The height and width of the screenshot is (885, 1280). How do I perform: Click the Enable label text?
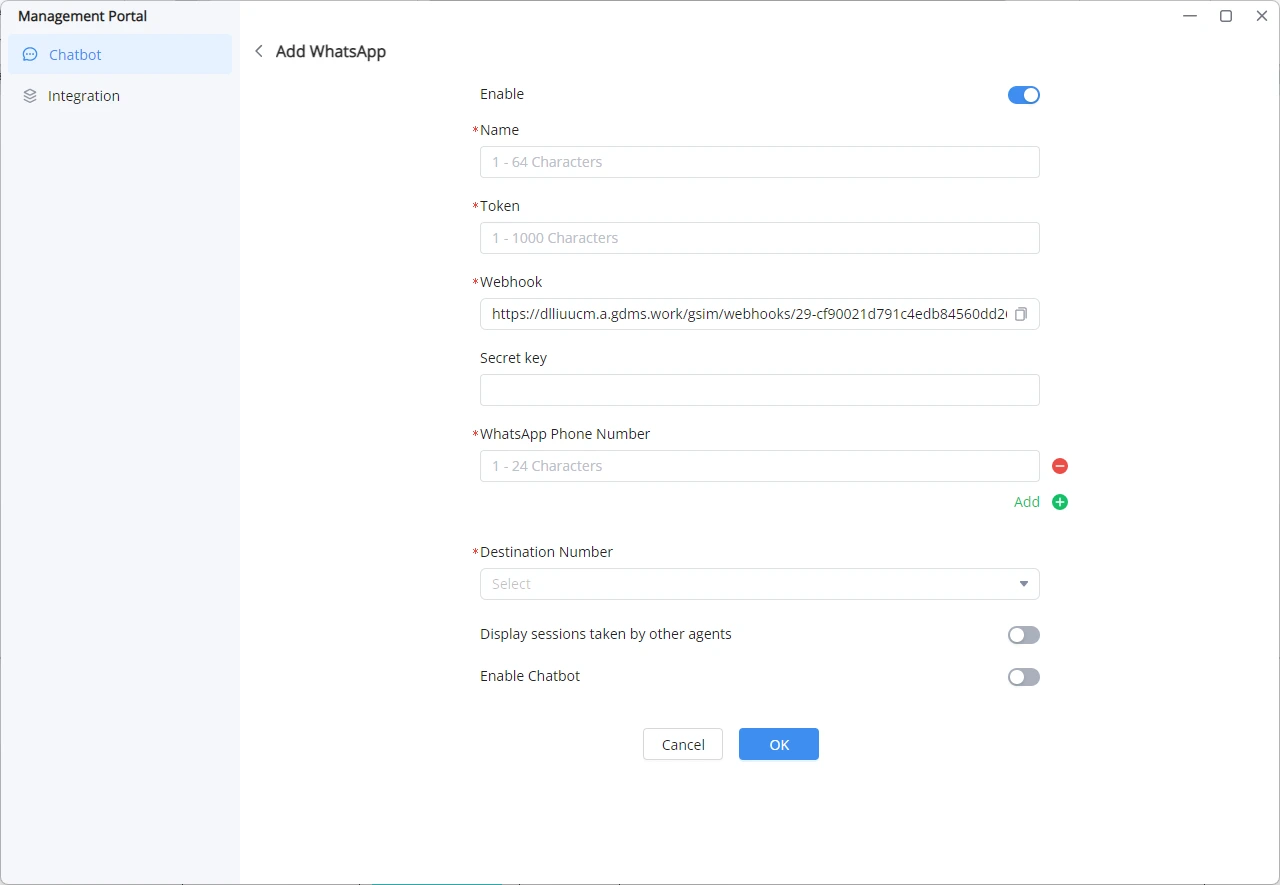point(502,94)
